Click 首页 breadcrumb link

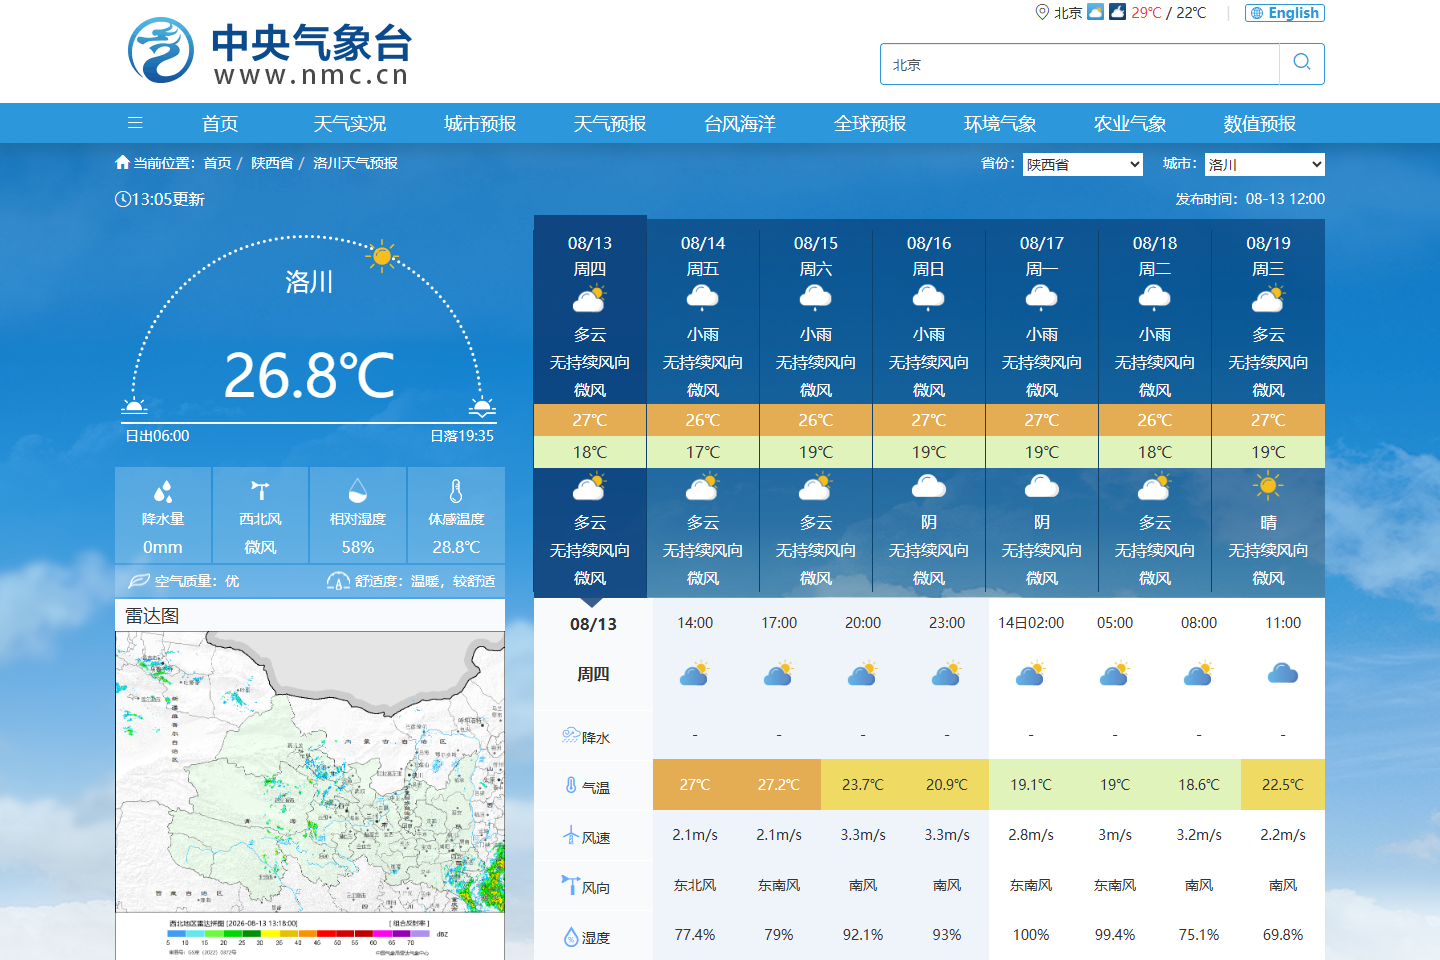click(x=217, y=163)
